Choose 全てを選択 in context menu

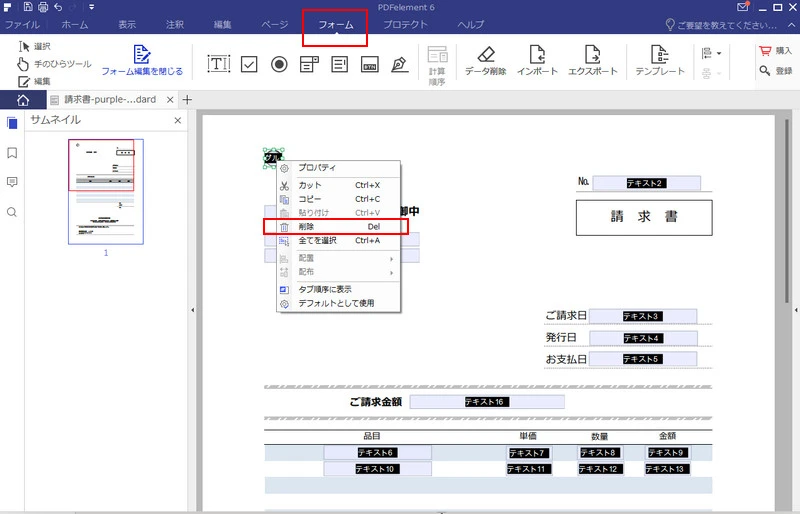[x=338, y=240]
